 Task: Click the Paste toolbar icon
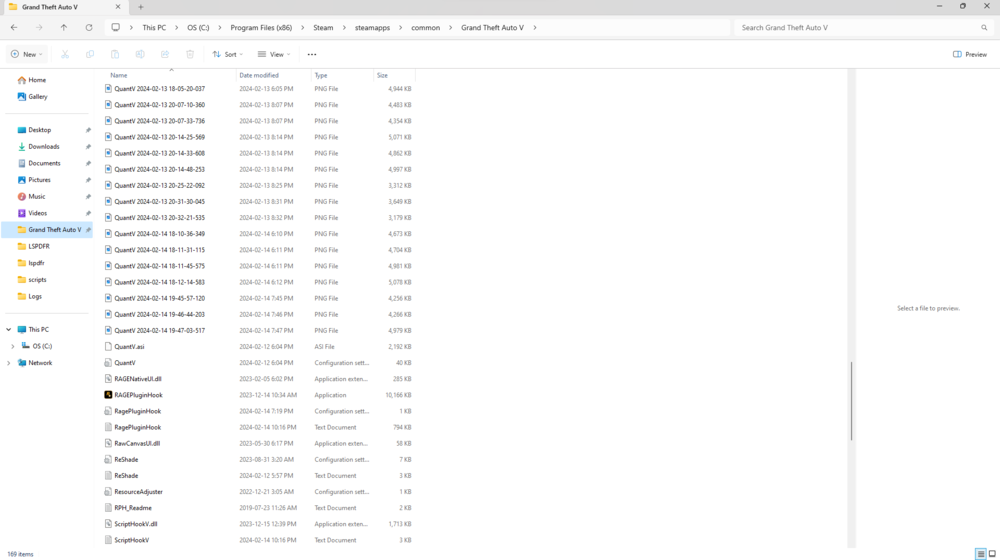click(x=115, y=54)
